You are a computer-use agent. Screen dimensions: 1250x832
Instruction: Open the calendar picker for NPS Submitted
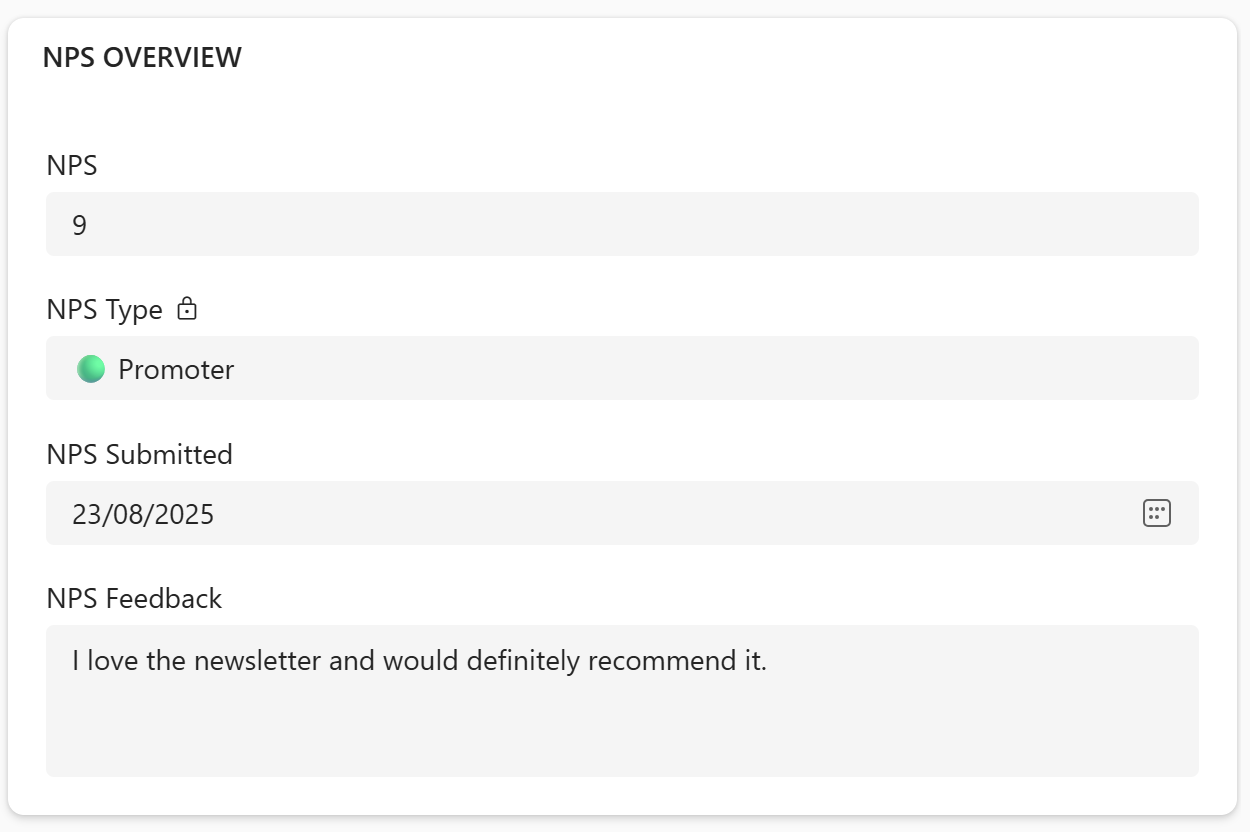pos(1156,513)
